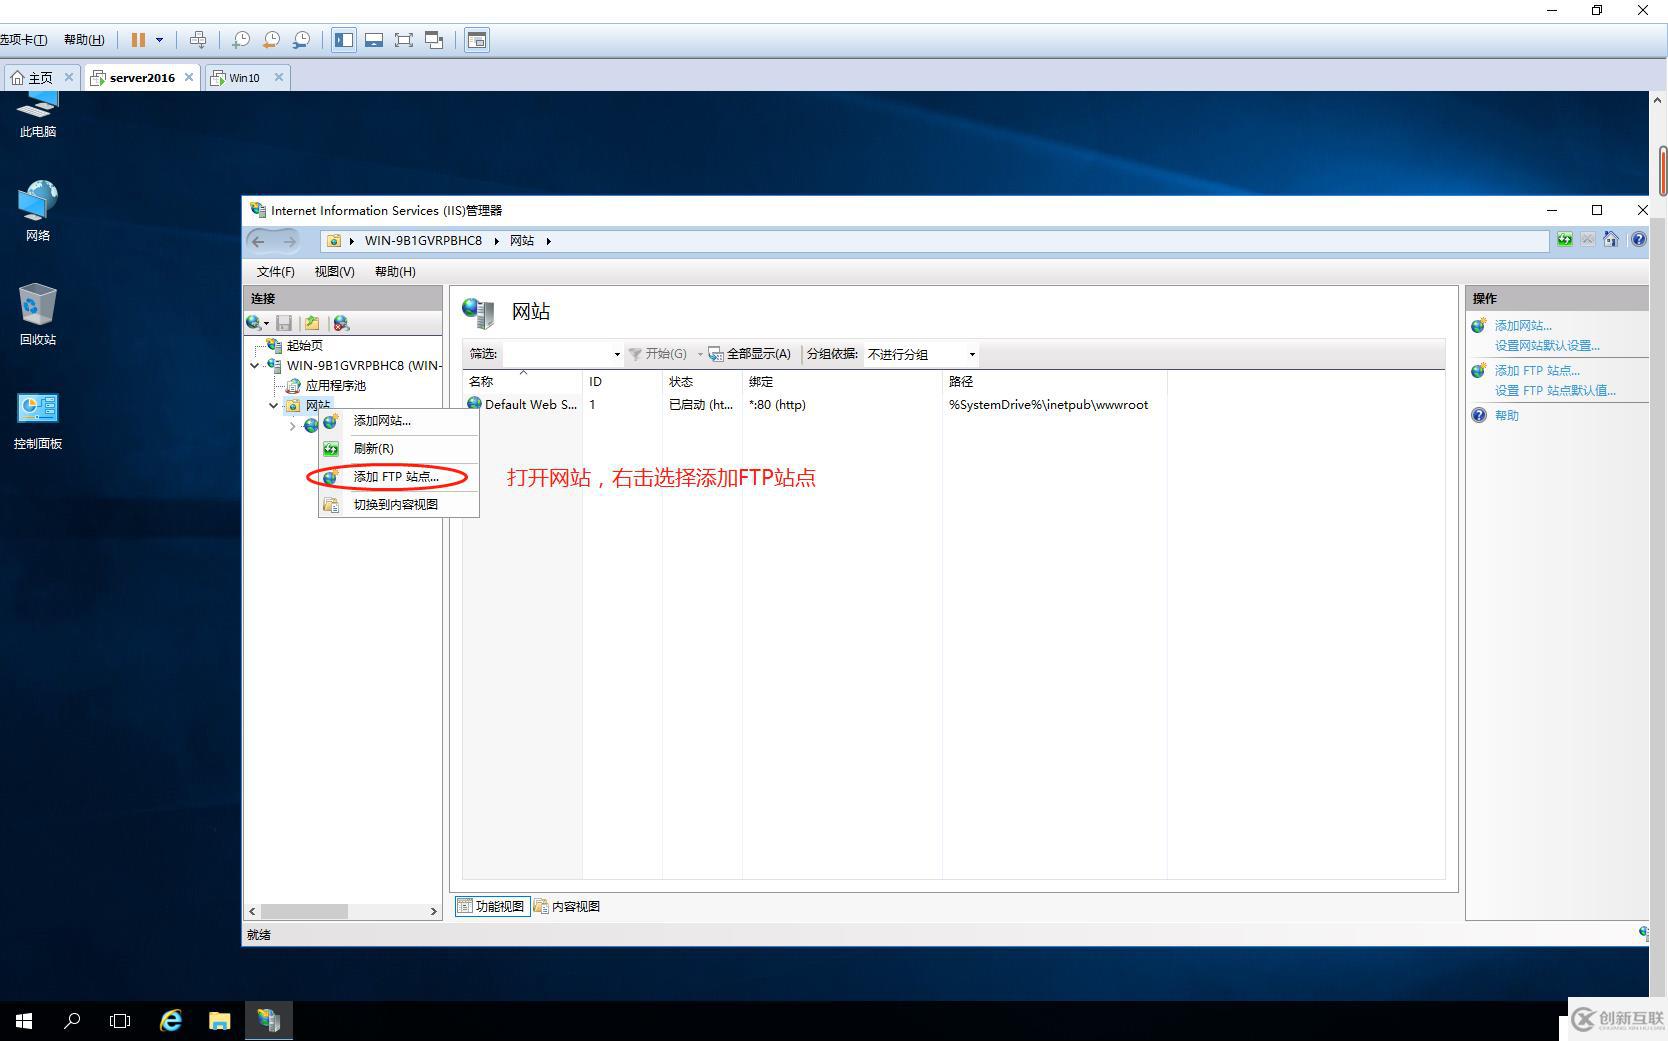
Task: Toggle the thumbnail bar icon in VMware toolbar
Action: [x=374, y=40]
